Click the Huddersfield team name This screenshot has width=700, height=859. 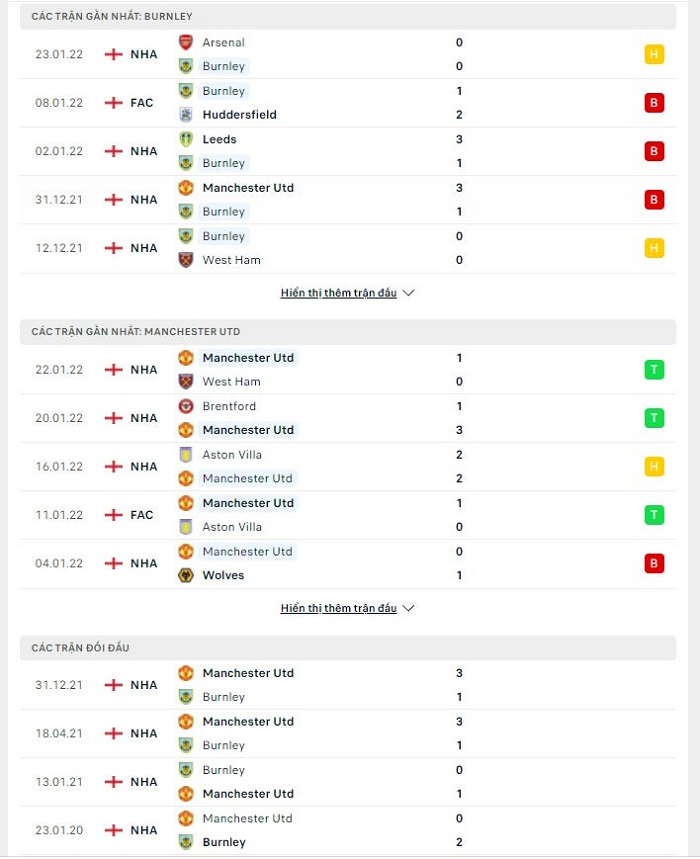[x=239, y=114]
